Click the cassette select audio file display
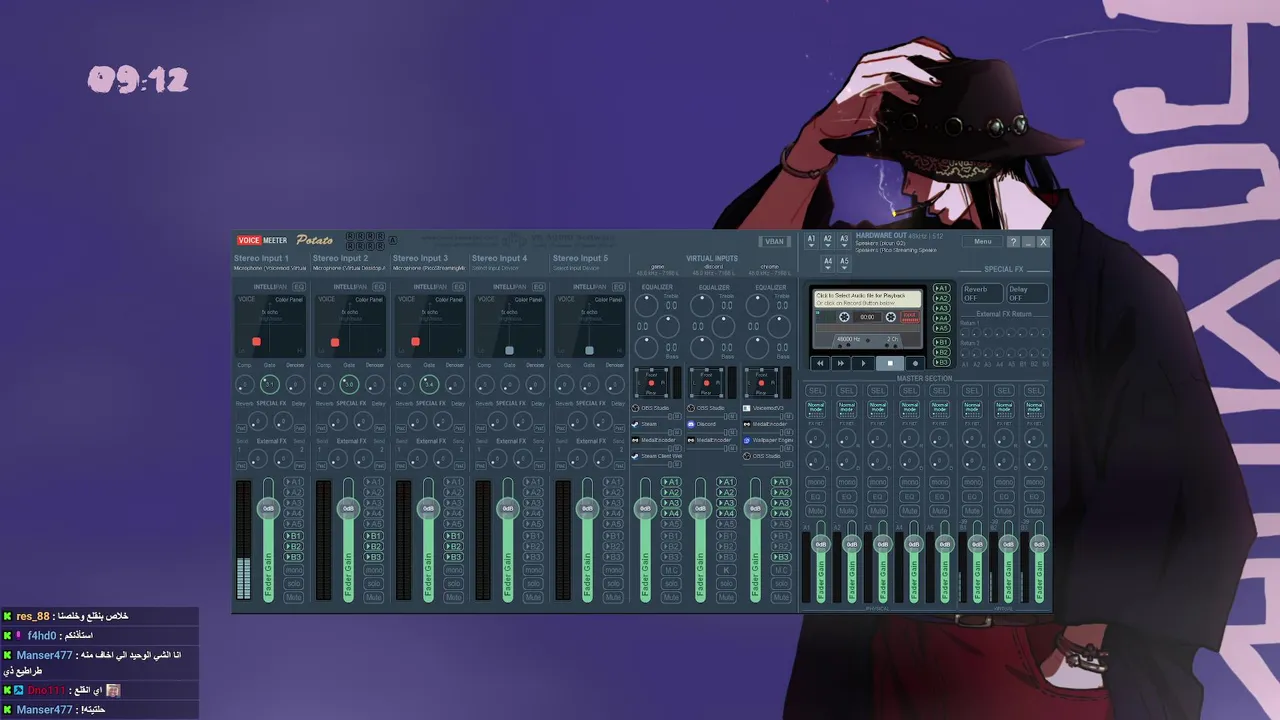The width and height of the screenshot is (1280, 720). click(867, 299)
